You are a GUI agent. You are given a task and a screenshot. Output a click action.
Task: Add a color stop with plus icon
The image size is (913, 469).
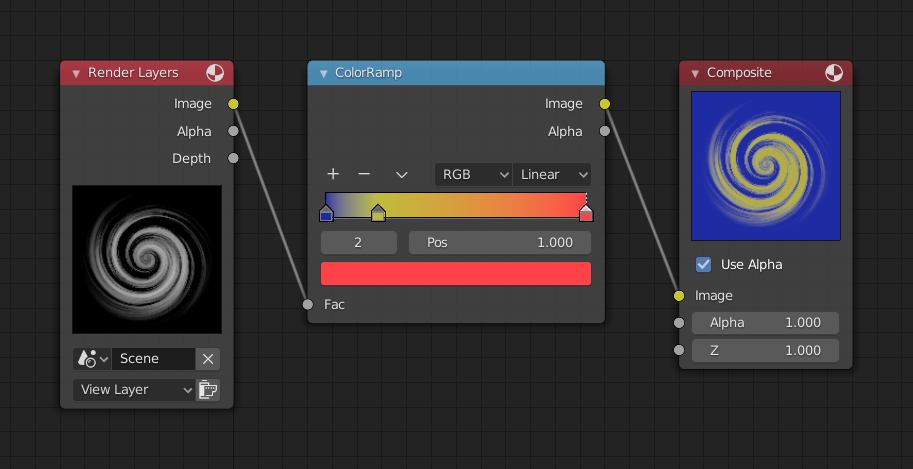click(x=332, y=174)
